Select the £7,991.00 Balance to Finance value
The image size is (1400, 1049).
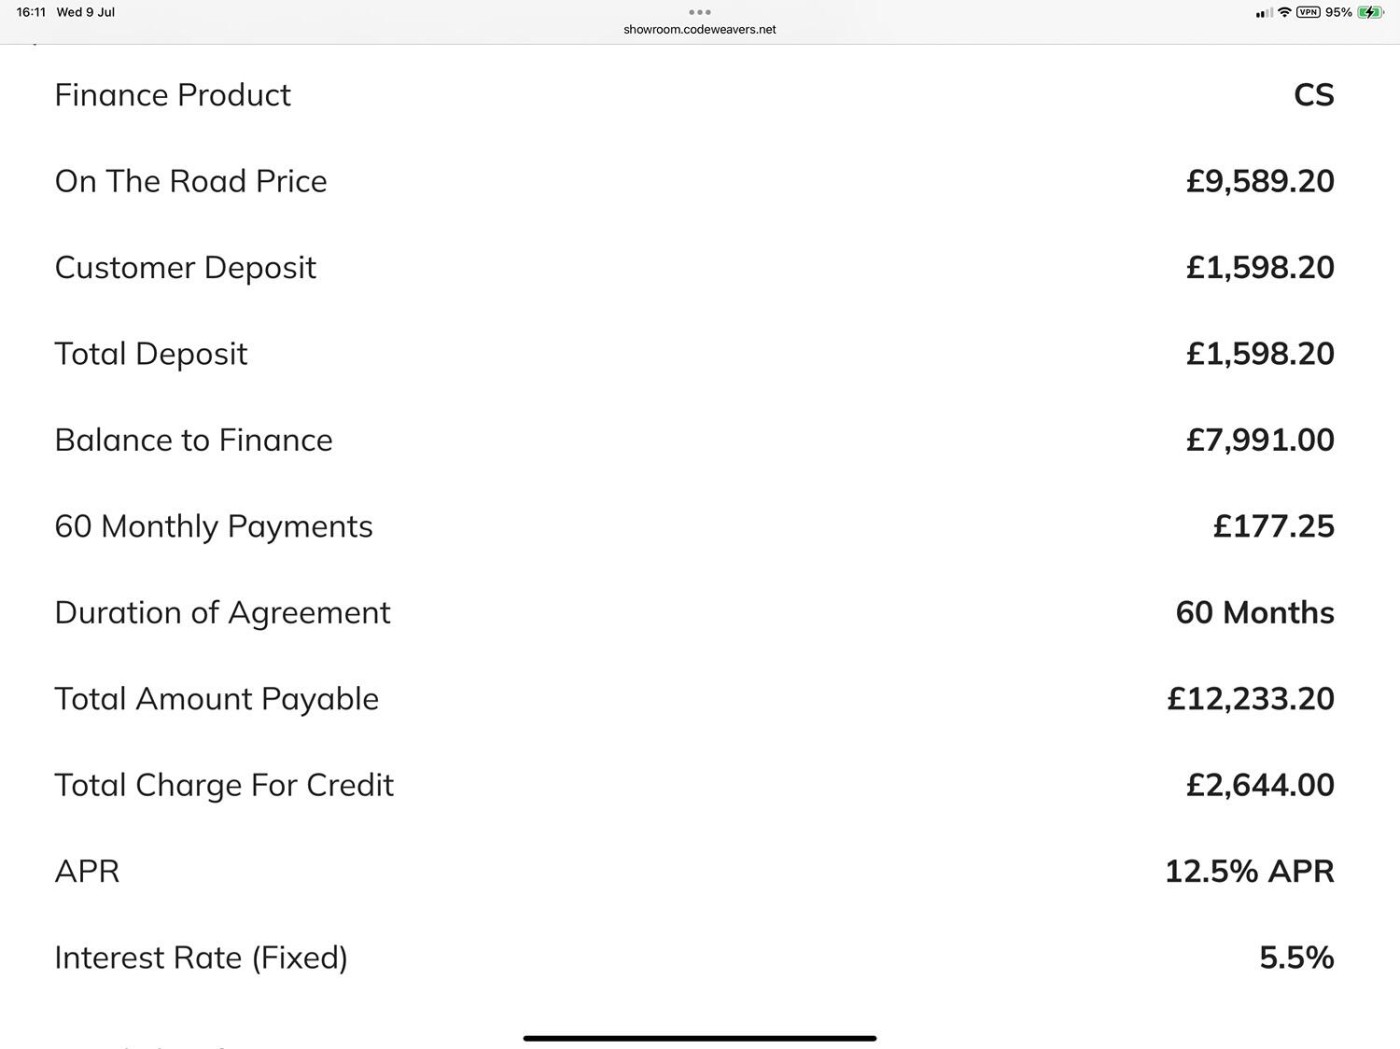tap(1259, 440)
